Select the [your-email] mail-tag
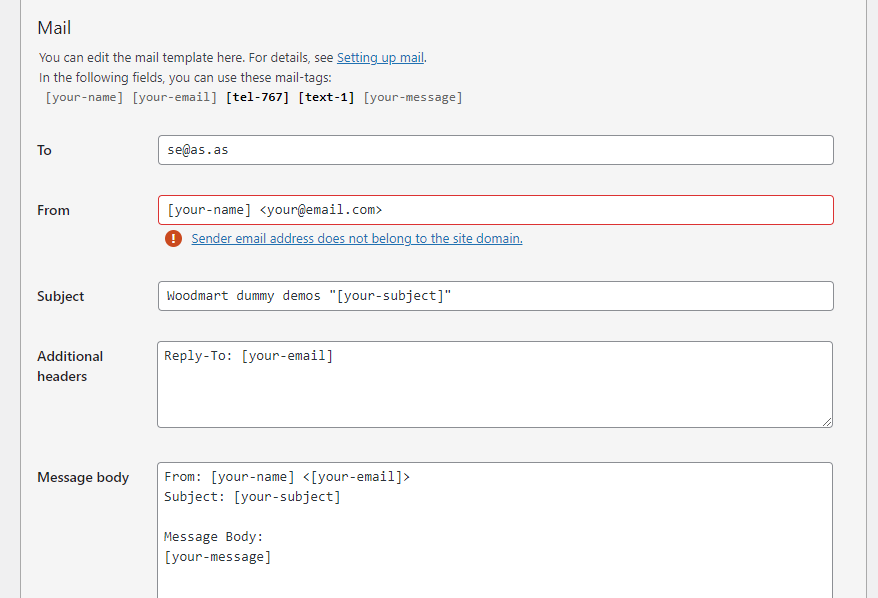Viewport: 878px width, 598px height. pyautogui.click(x=175, y=97)
